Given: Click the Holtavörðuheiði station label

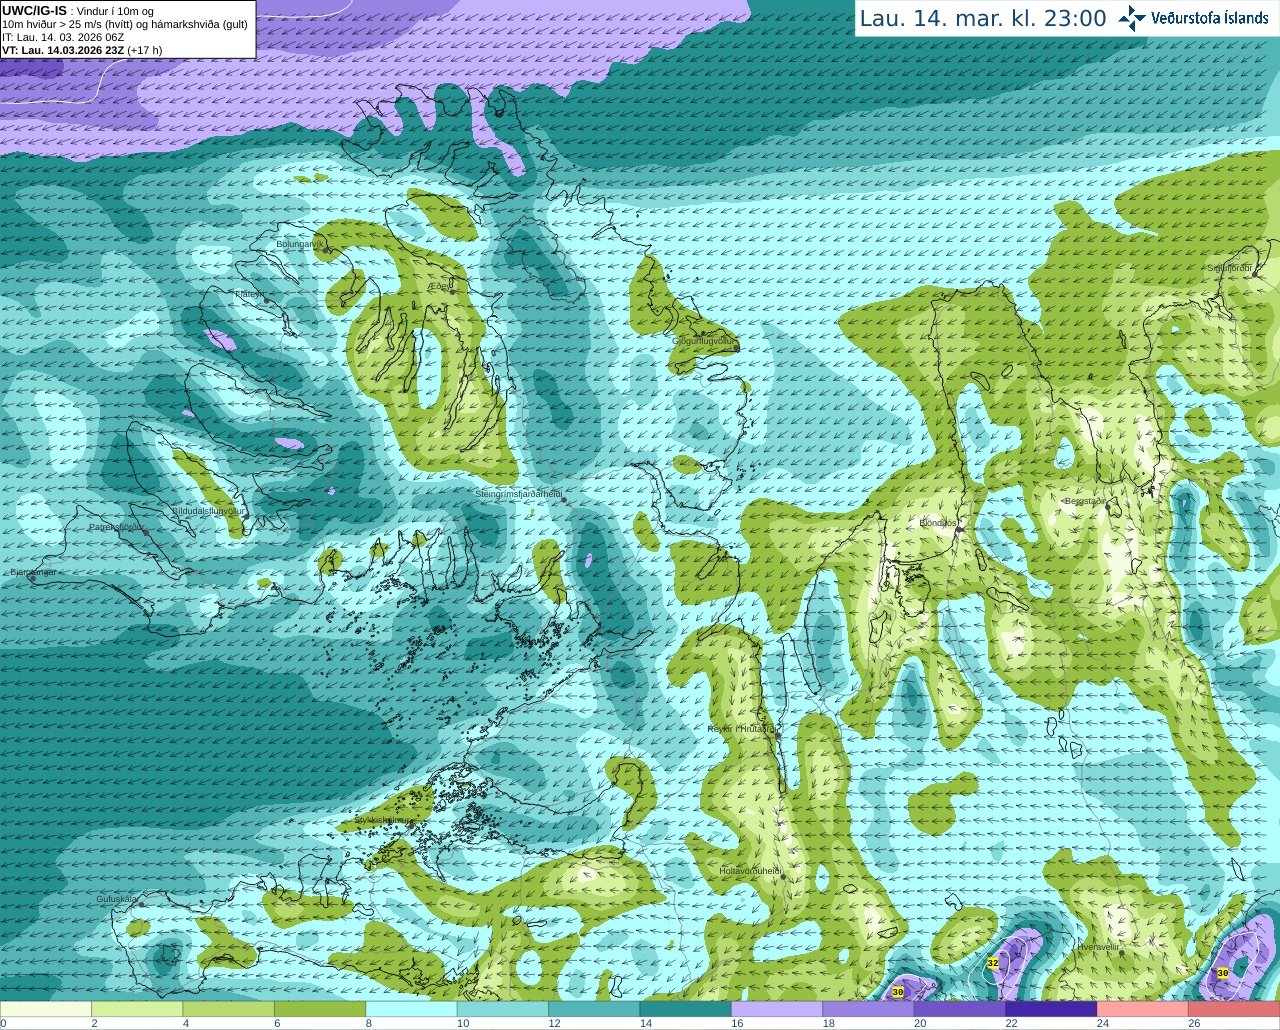Looking at the screenshot, I should pyautogui.click(x=751, y=871).
